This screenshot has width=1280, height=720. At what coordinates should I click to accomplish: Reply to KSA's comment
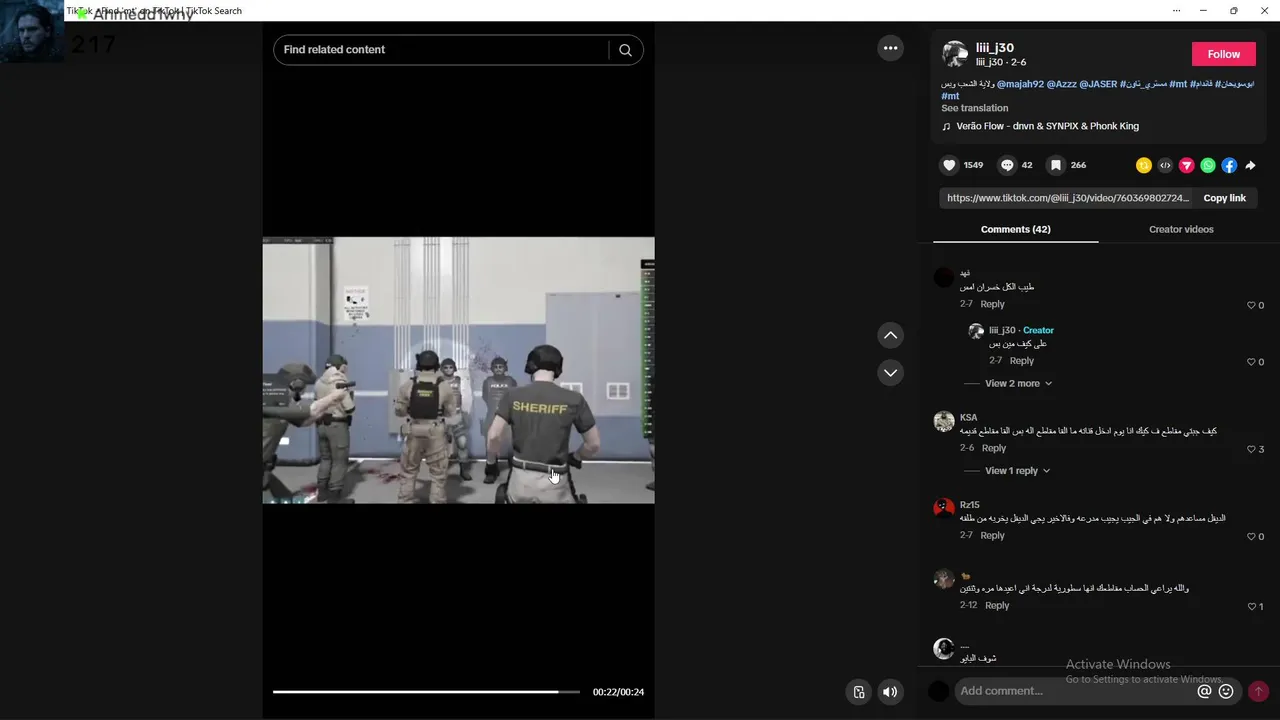coord(994,448)
